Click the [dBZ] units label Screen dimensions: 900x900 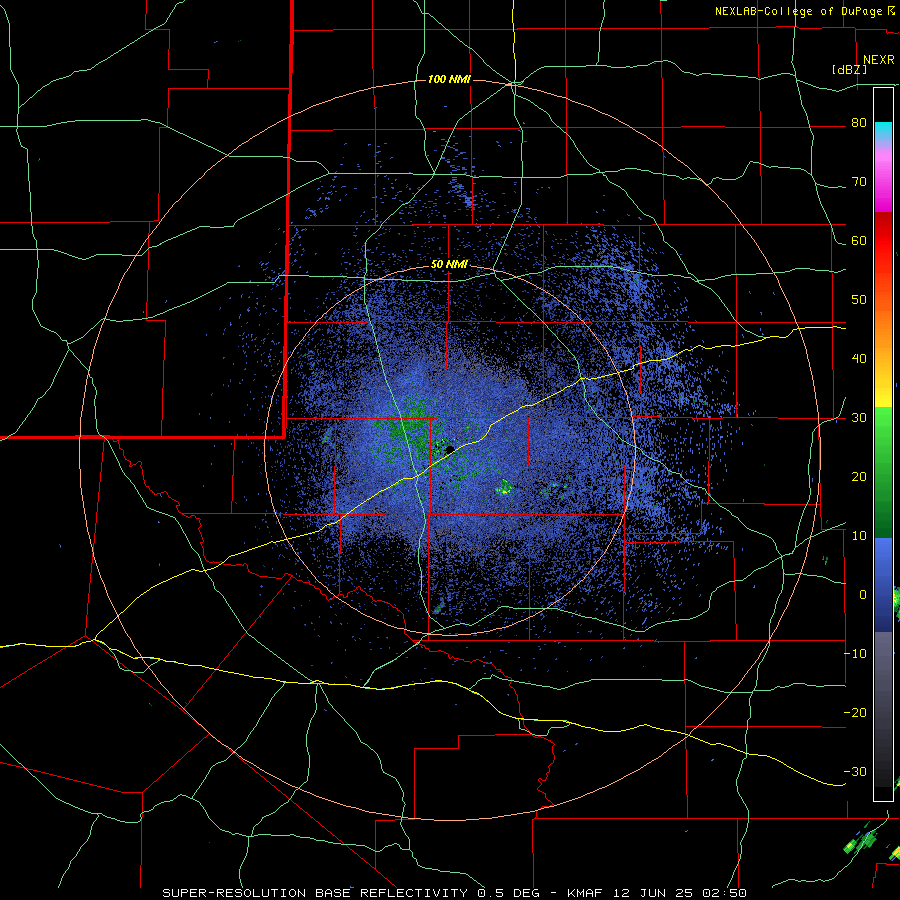(x=849, y=69)
